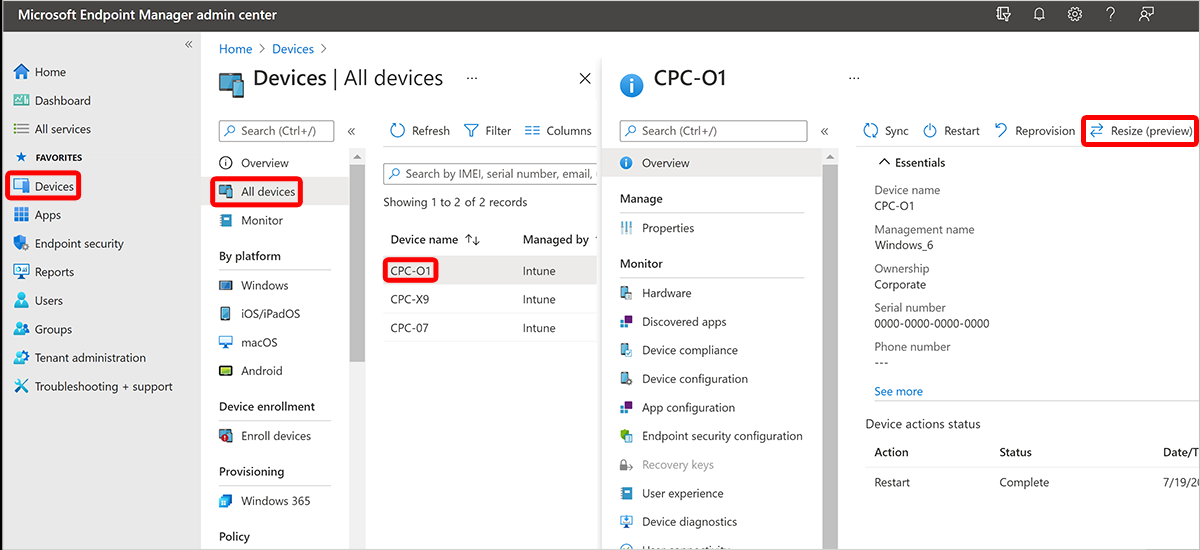
Task: Collapse the main left navigation sidebar
Action: pos(188,45)
